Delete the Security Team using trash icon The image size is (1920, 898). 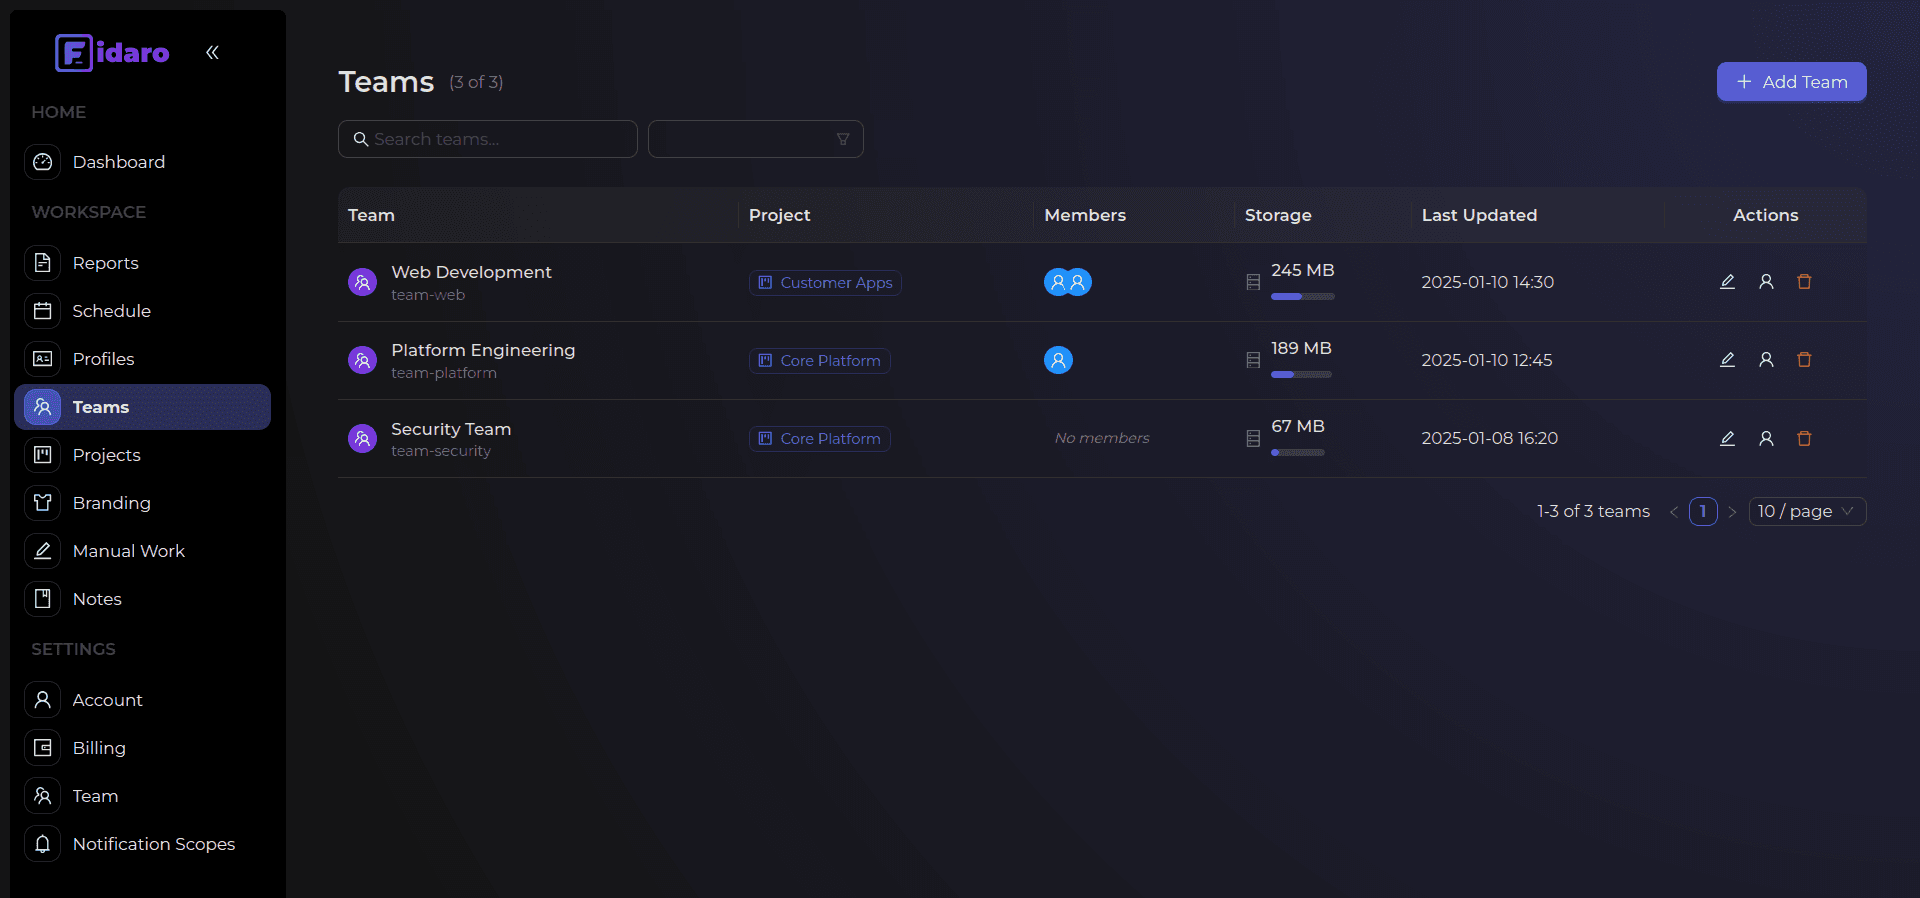point(1804,438)
